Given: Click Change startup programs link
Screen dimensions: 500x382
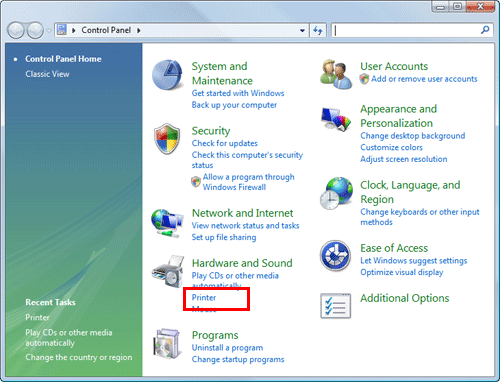Looking at the screenshot, I should click(238, 359).
